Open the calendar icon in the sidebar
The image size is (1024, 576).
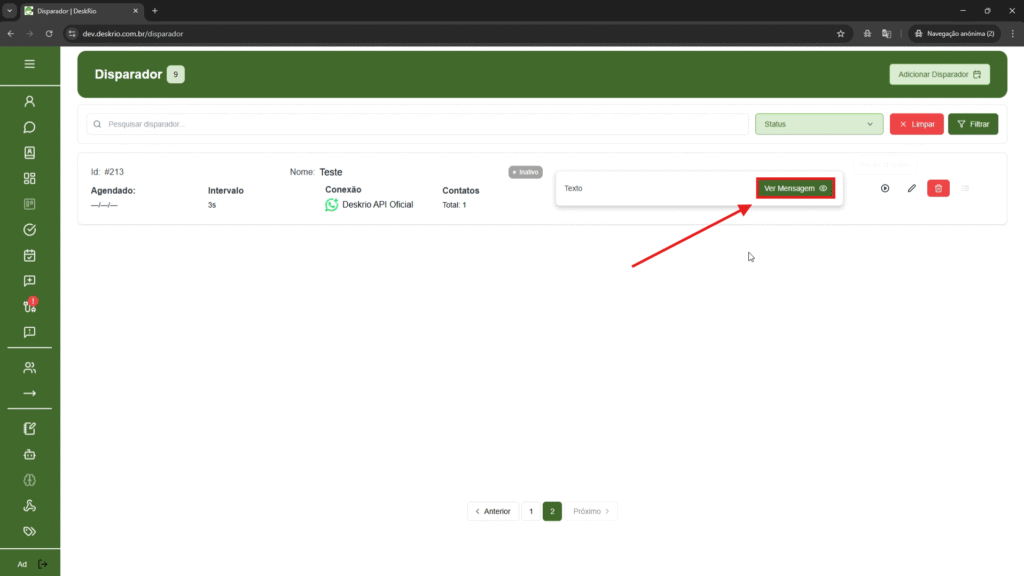[x=29, y=255]
